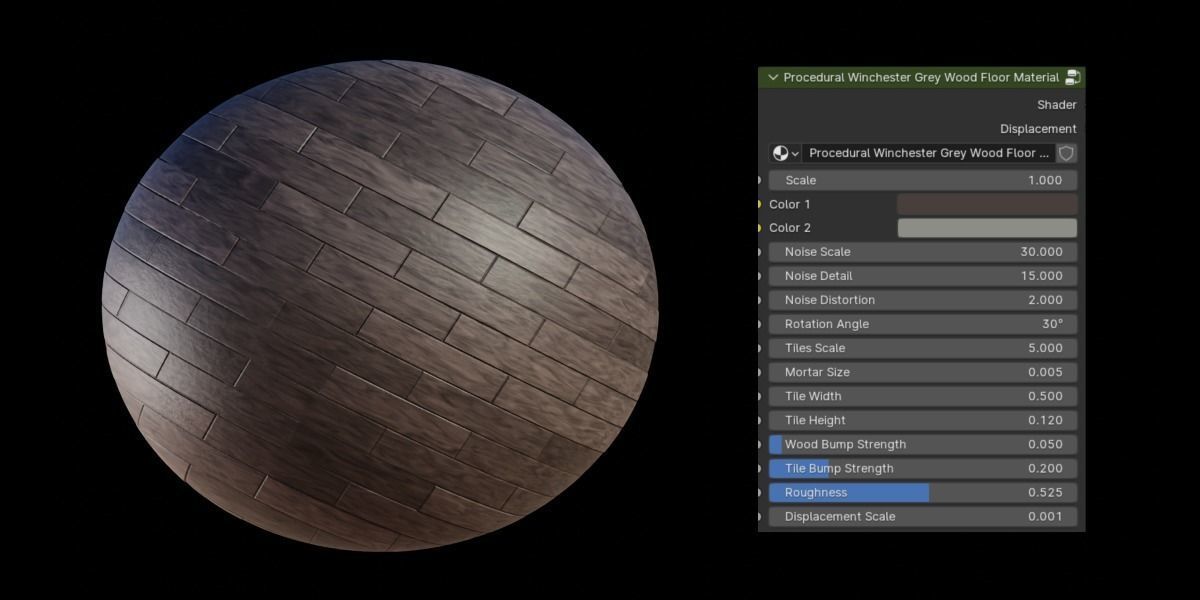Click the Displacement Scale field
The image size is (1200, 600).
pos(923,516)
